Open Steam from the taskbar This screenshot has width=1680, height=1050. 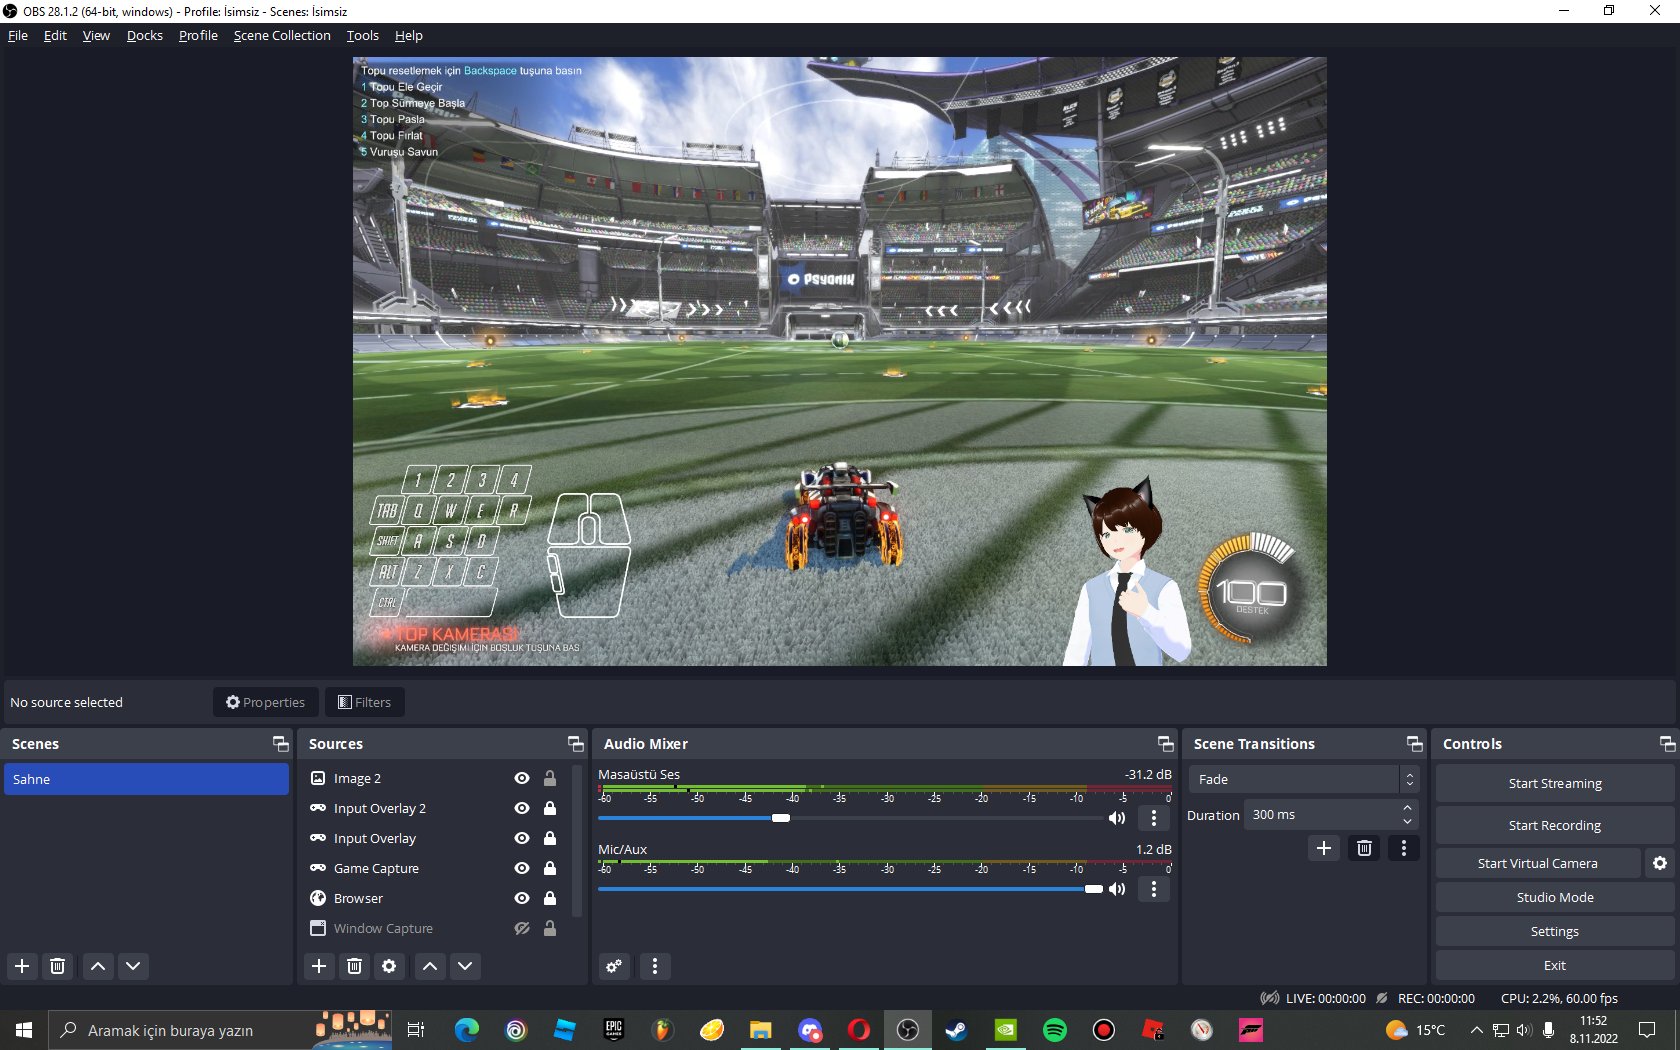coord(957,1030)
